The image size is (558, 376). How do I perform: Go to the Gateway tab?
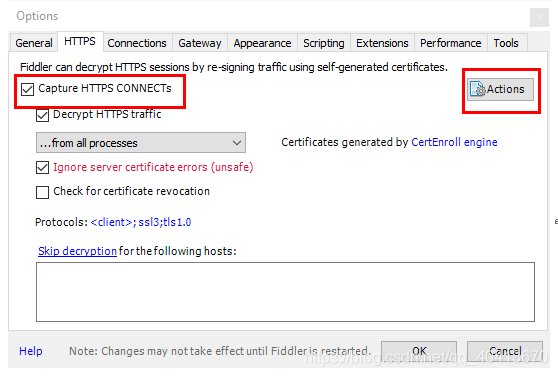tap(200, 43)
